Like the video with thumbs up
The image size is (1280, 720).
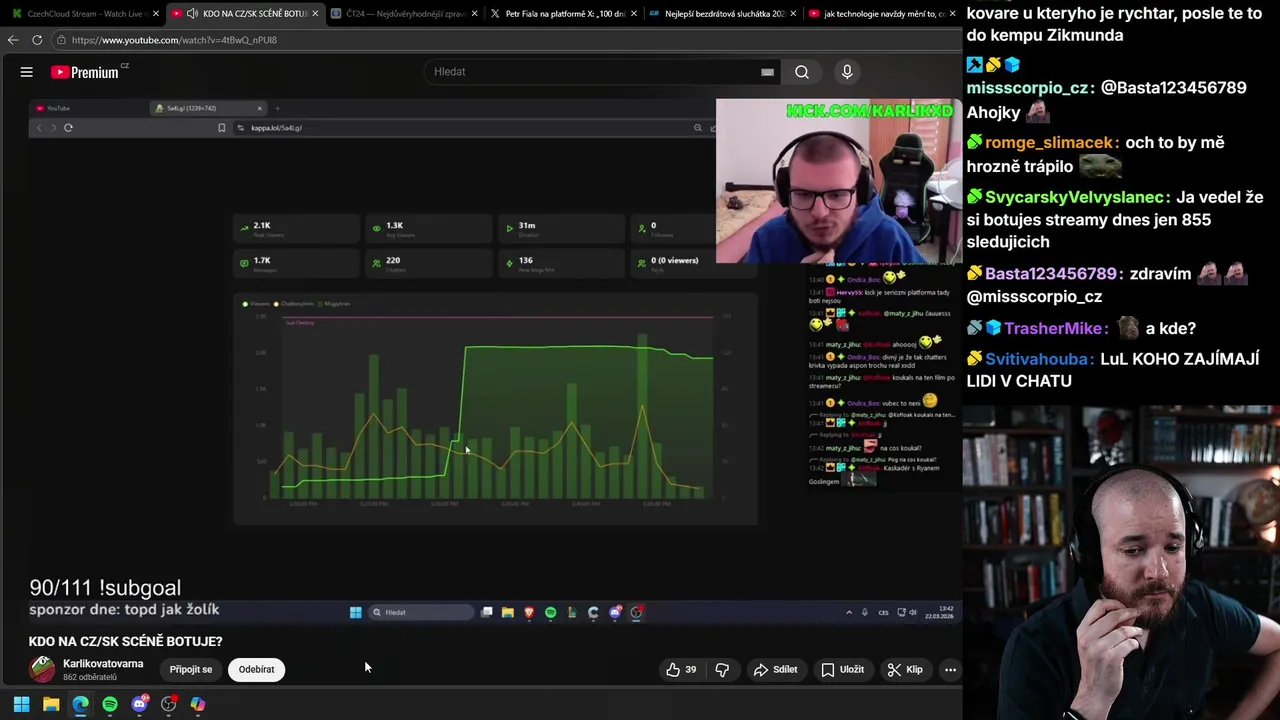(x=681, y=670)
